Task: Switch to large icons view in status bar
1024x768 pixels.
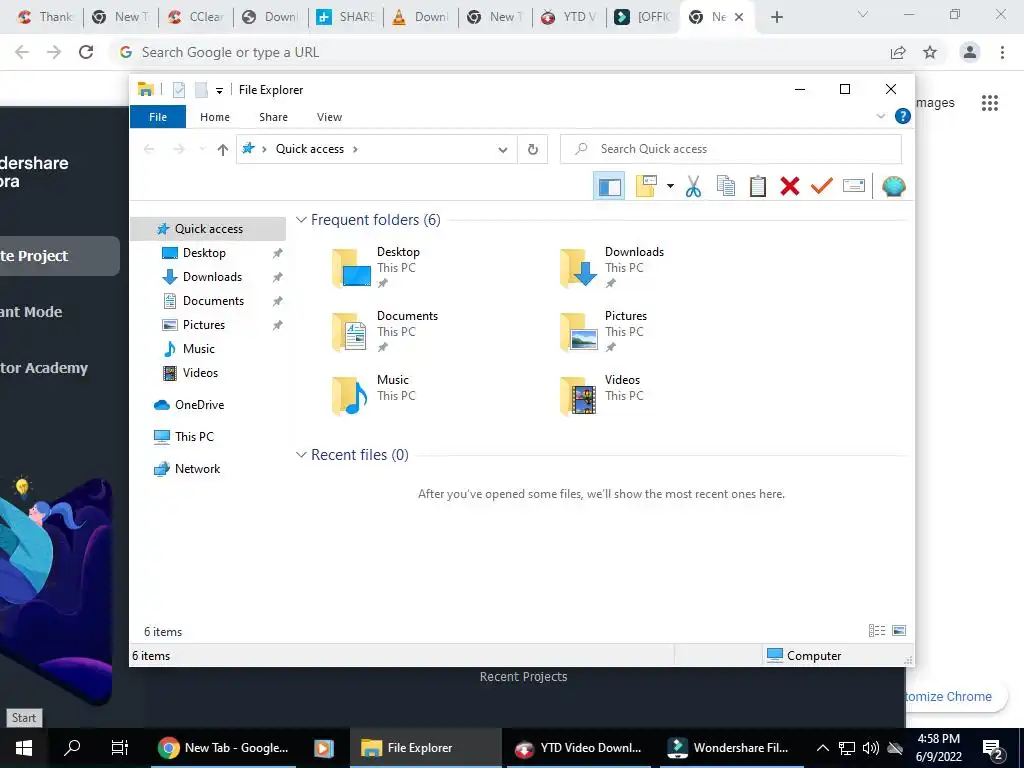Action: pyautogui.click(x=899, y=631)
